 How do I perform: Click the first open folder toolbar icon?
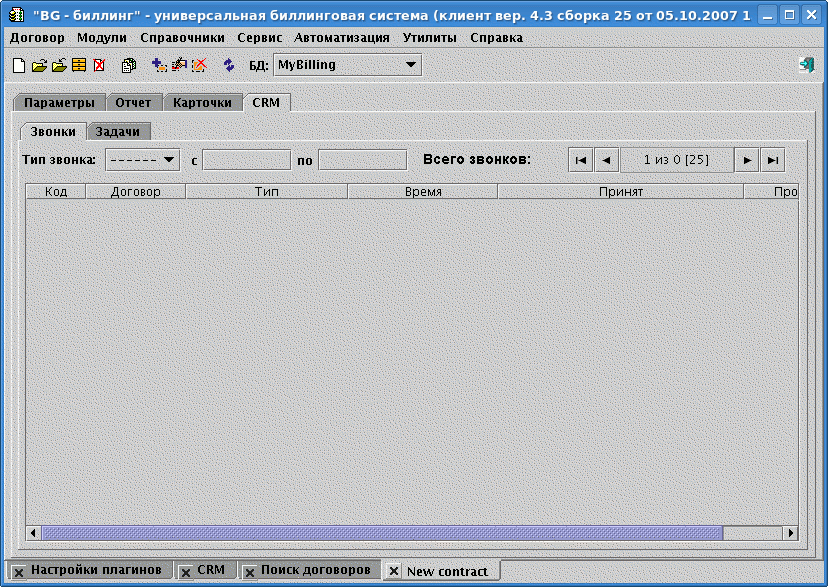pos(39,65)
